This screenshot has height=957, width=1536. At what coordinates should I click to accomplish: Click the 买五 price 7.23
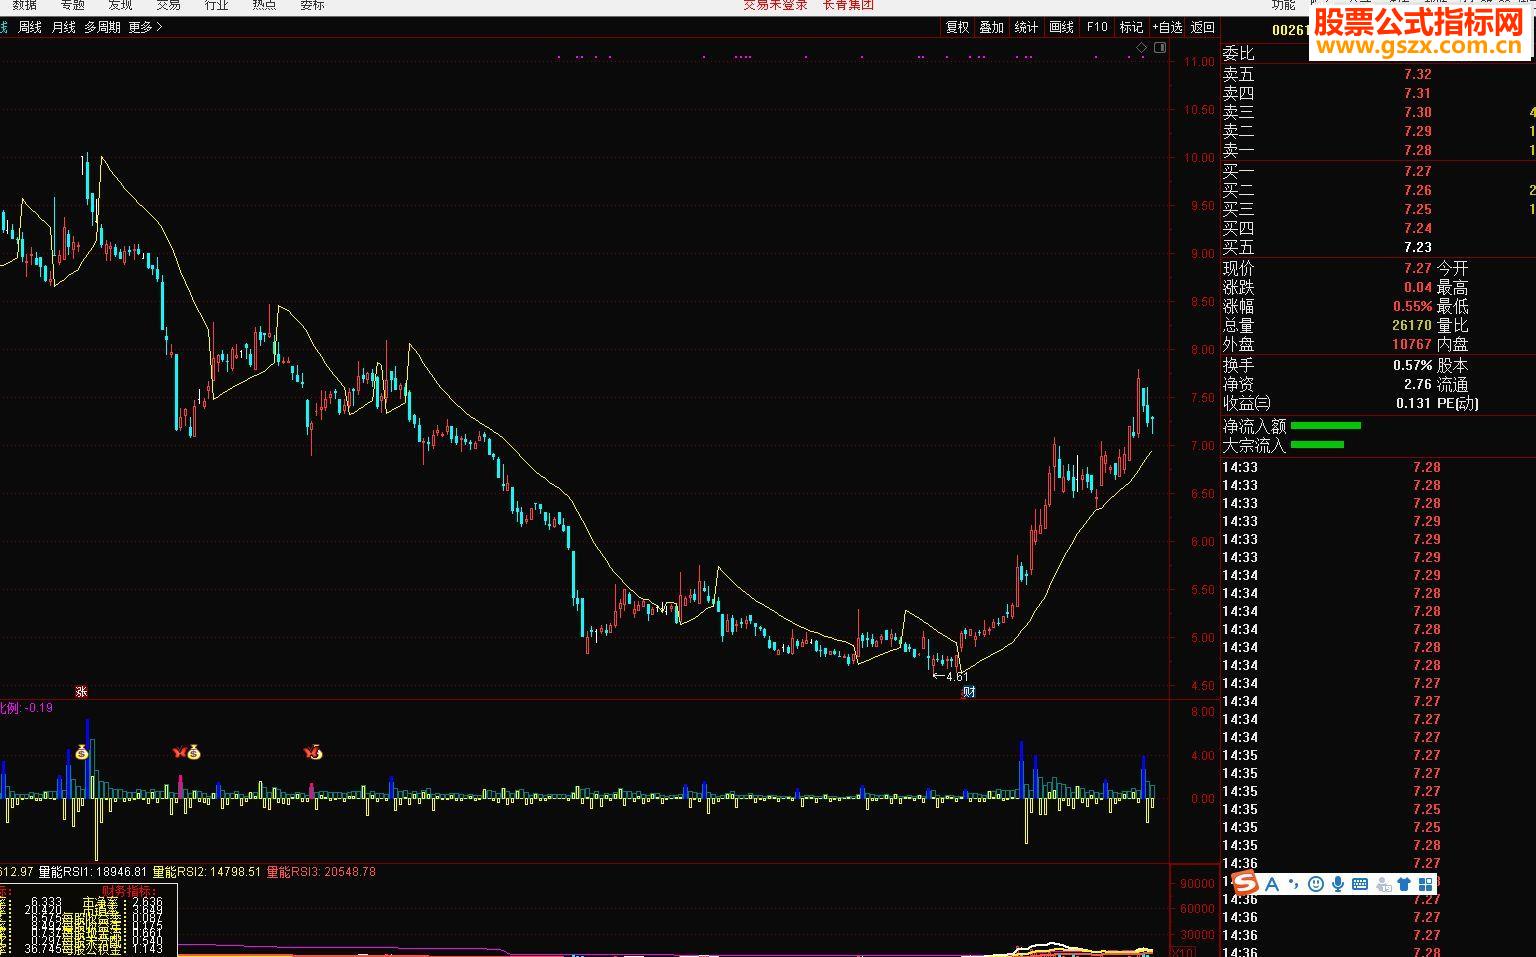coord(1417,247)
